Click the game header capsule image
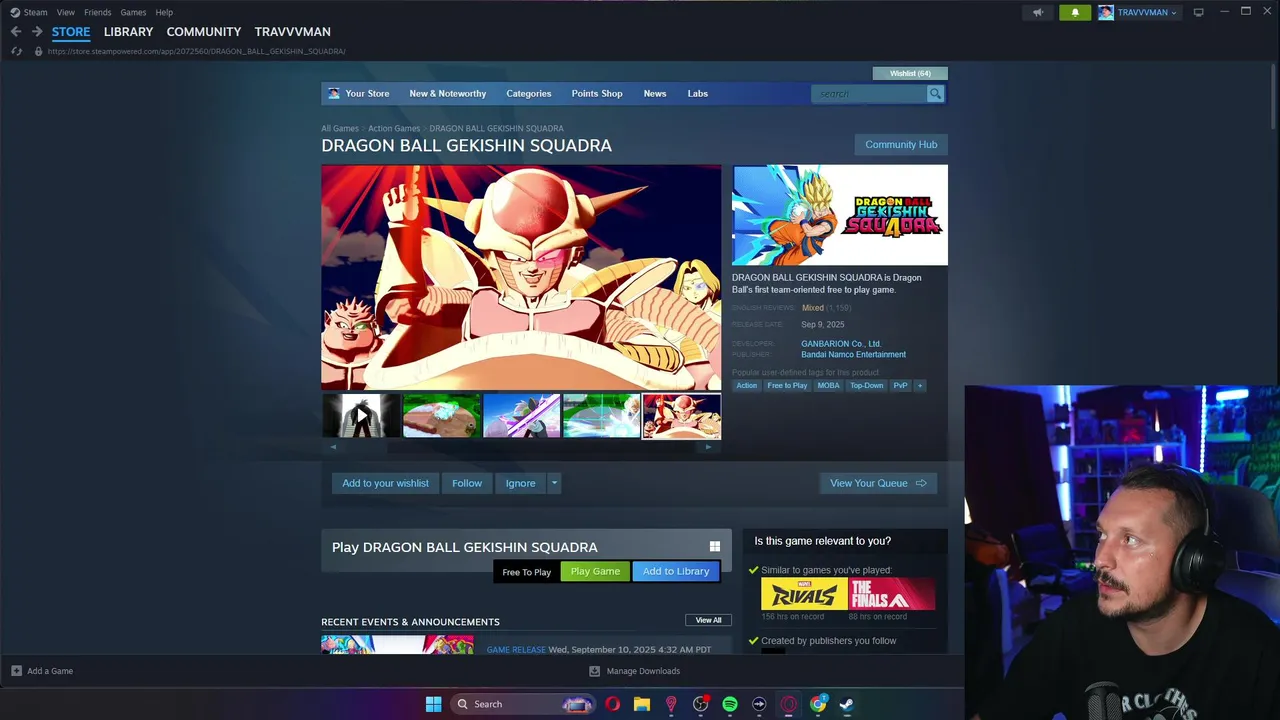1280x720 pixels. tap(840, 215)
